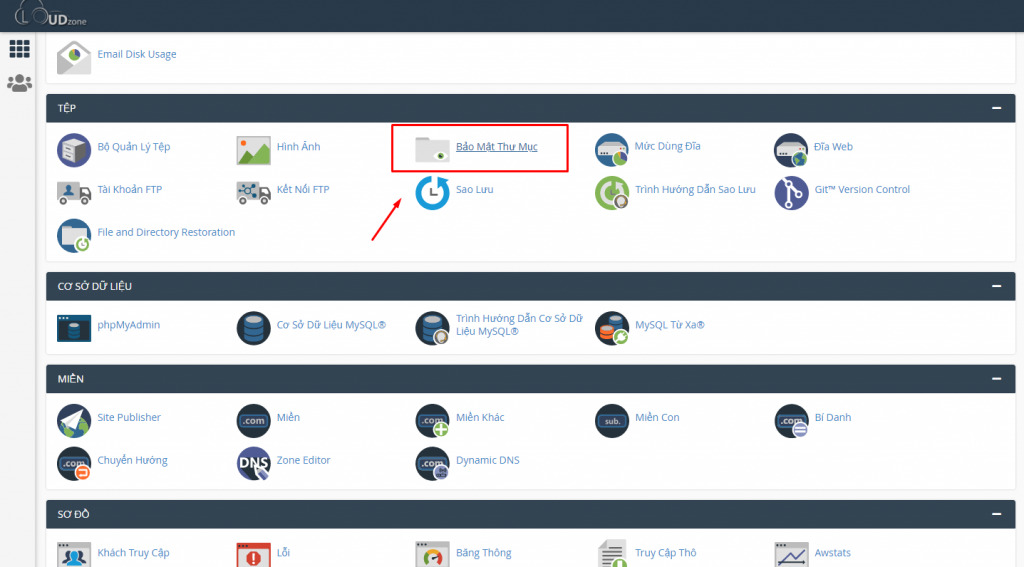Screen dimensions: 1024x567
Task: Click the Cloudzone logo in the header
Action: point(50,14)
